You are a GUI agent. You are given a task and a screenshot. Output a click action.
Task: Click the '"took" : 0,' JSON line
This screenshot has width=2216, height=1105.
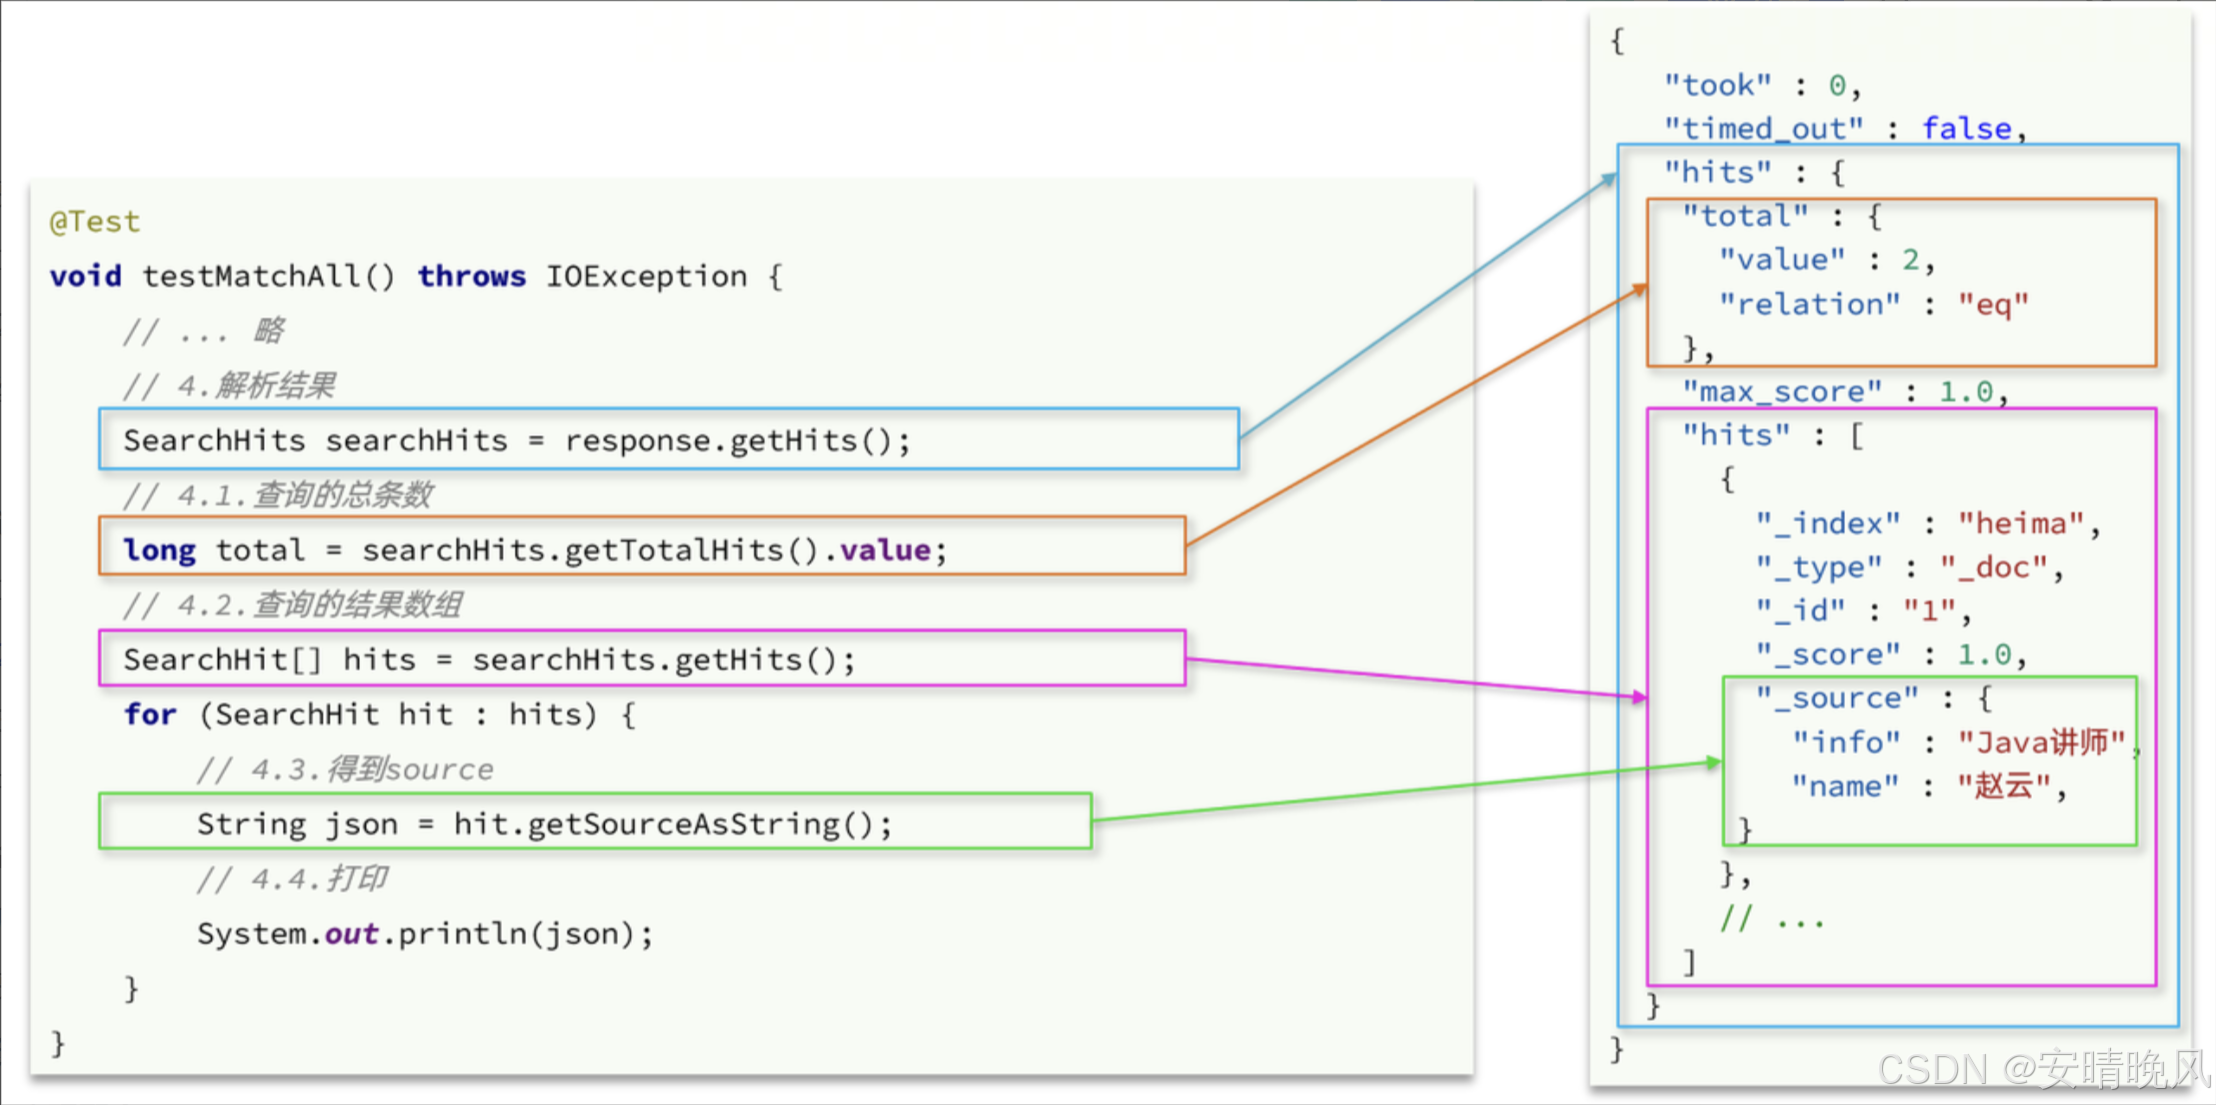[1763, 86]
